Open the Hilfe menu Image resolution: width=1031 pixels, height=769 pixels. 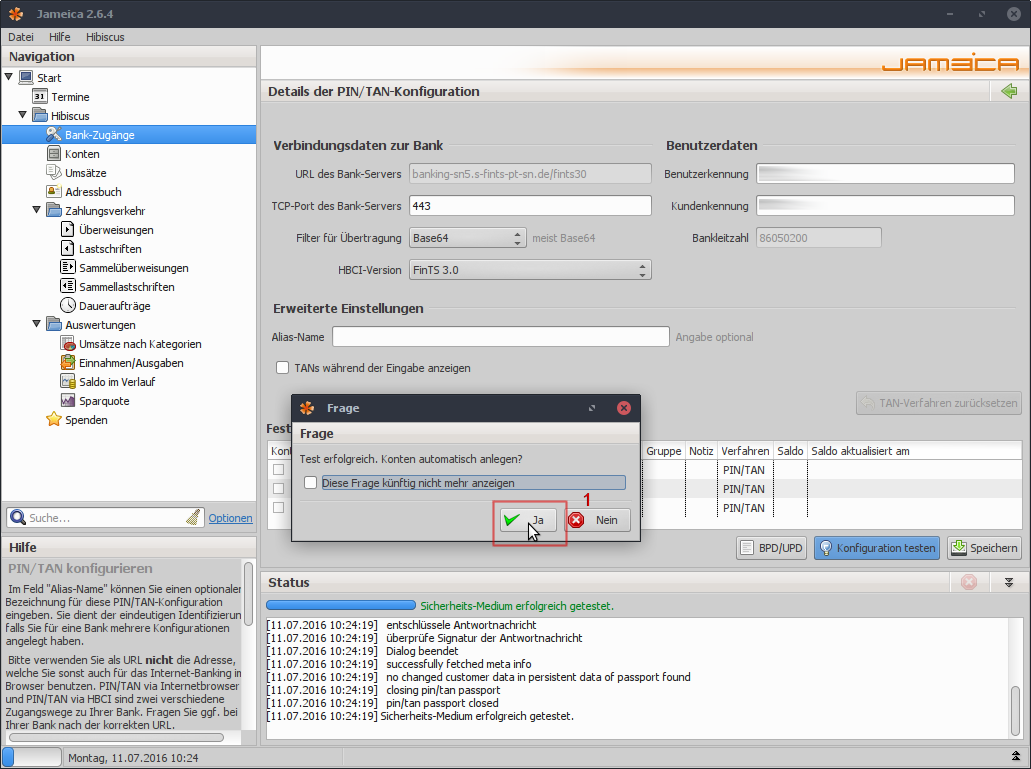59,37
